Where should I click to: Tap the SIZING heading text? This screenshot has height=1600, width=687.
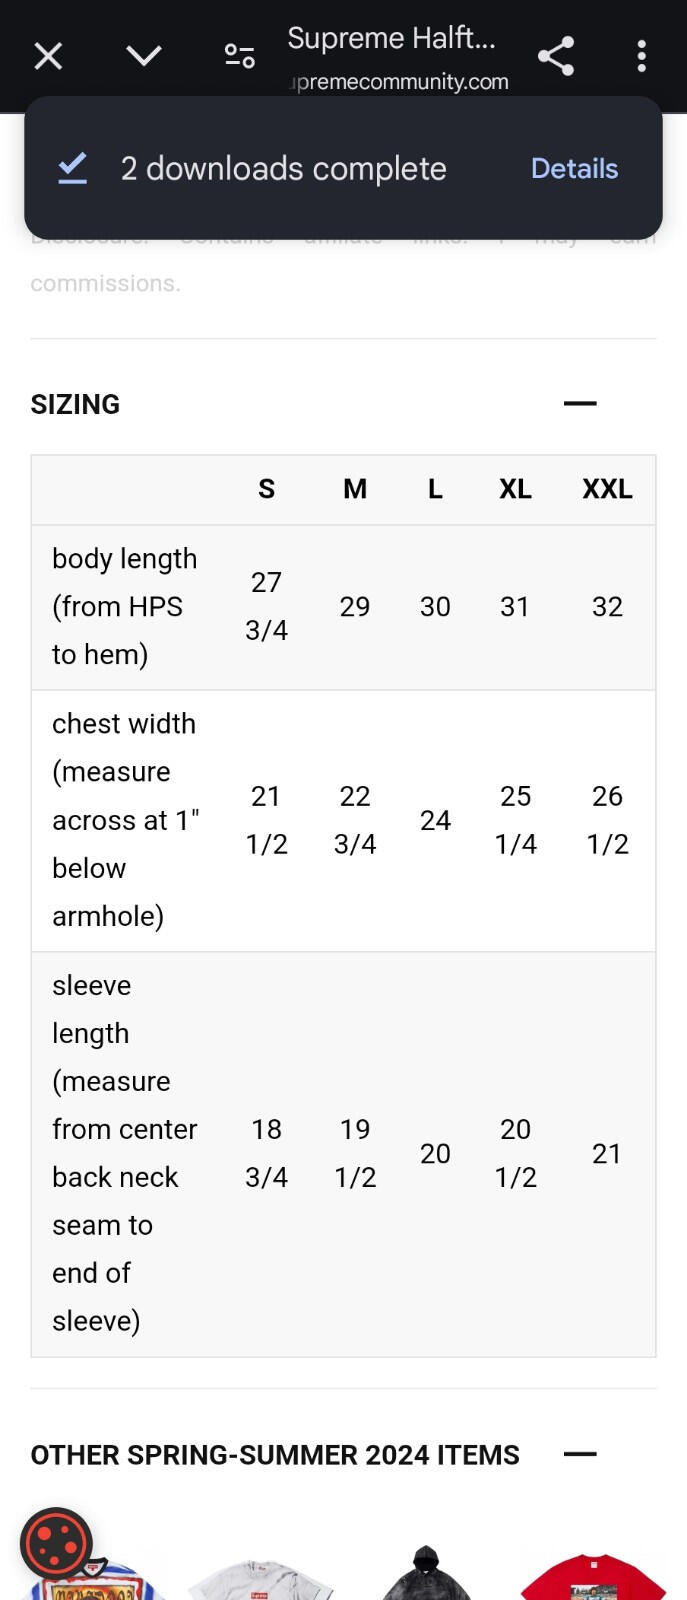75,404
